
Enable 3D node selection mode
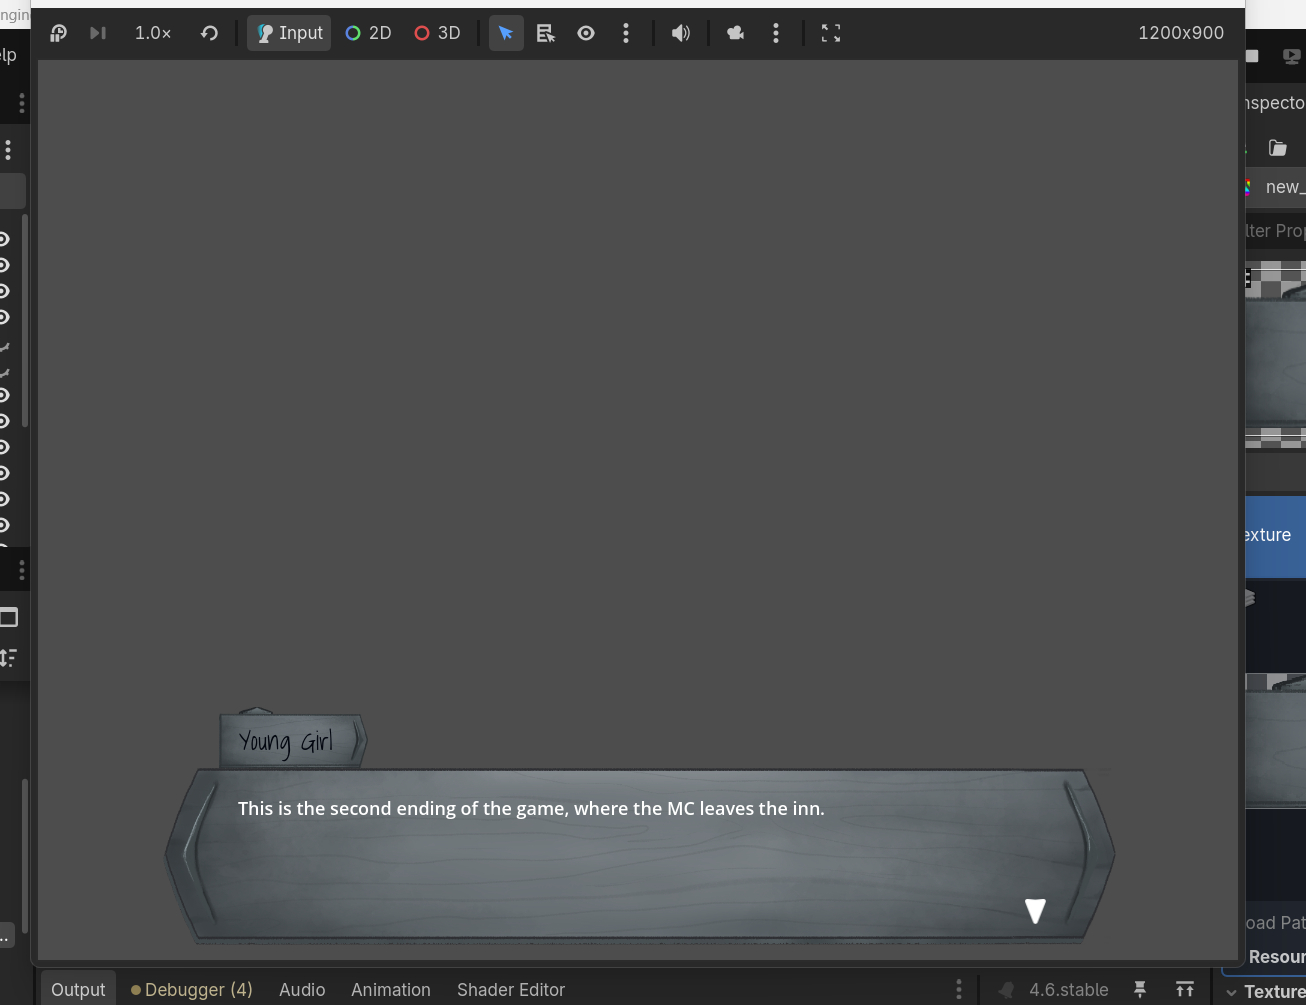click(x=437, y=33)
